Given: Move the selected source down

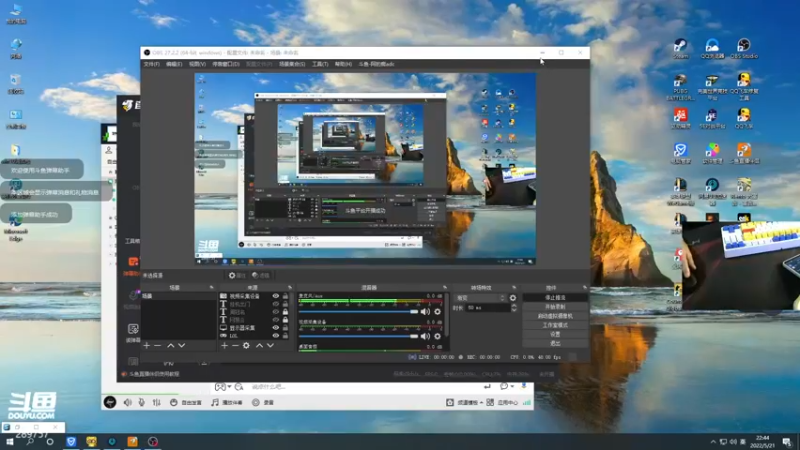Looking at the screenshot, I should click(270, 345).
